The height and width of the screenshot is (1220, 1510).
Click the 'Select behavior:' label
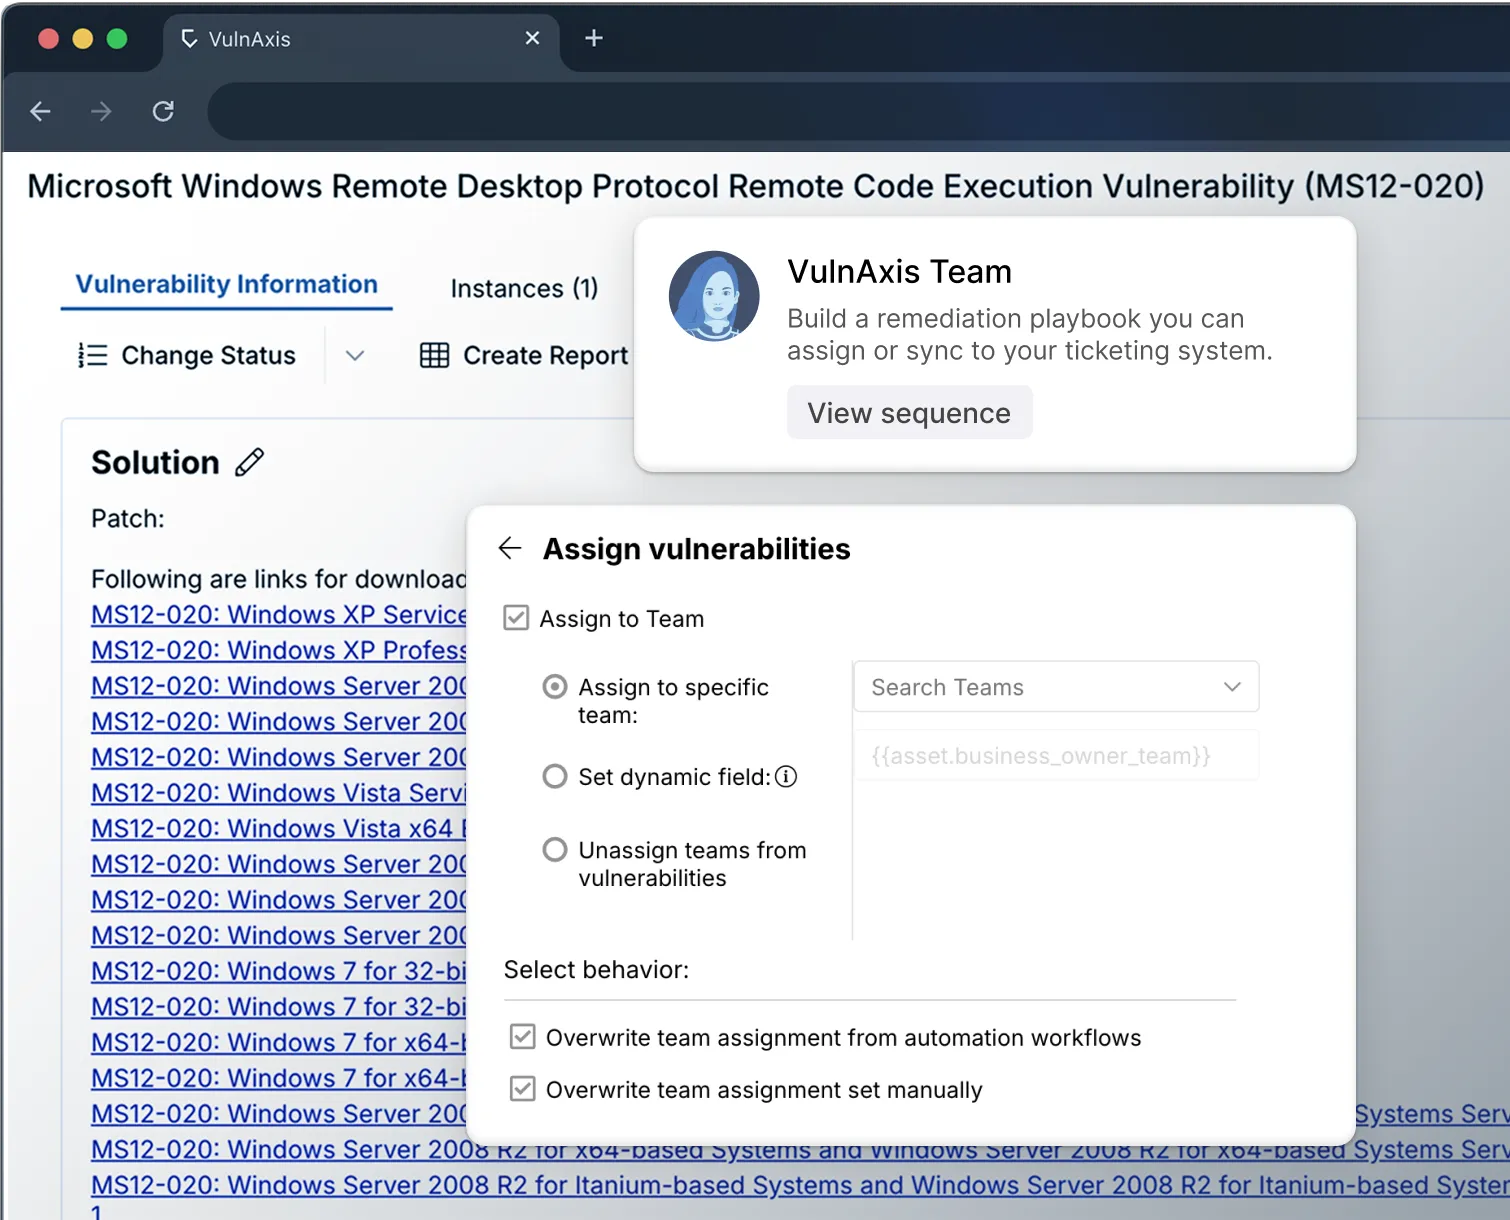pyautogui.click(x=596, y=970)
